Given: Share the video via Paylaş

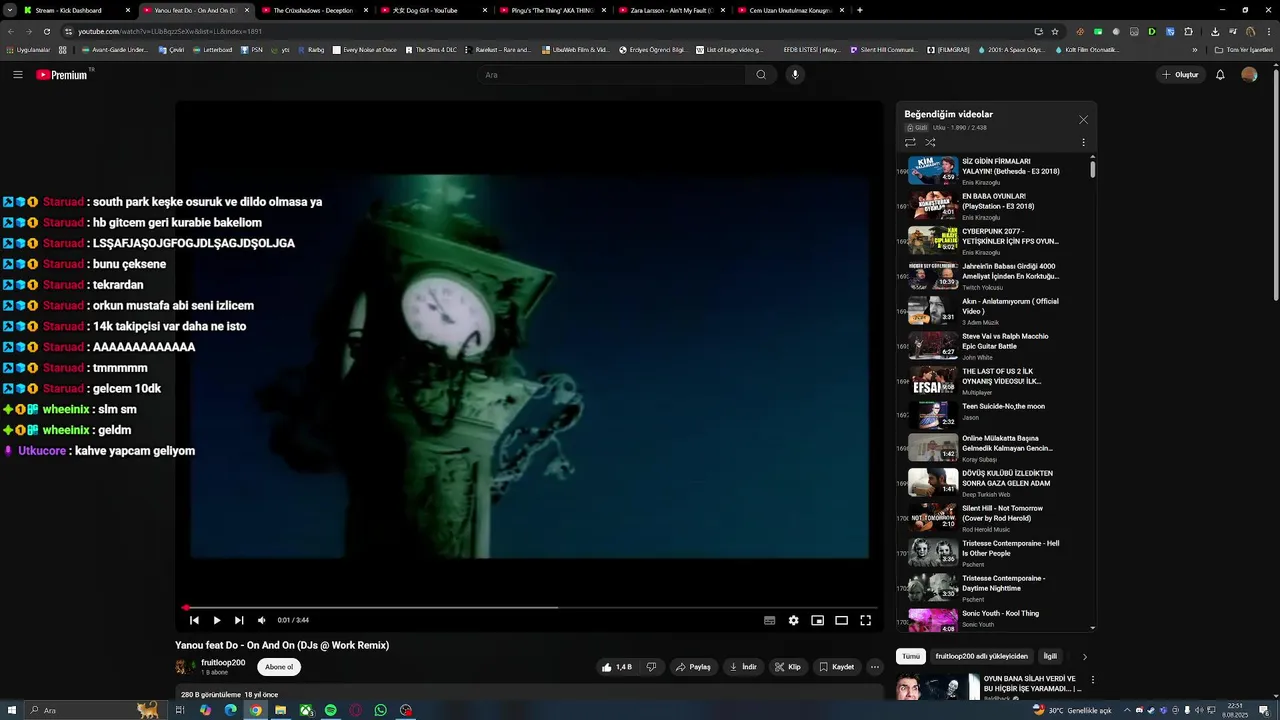Looking at the screenshot, I should (693, 667).
